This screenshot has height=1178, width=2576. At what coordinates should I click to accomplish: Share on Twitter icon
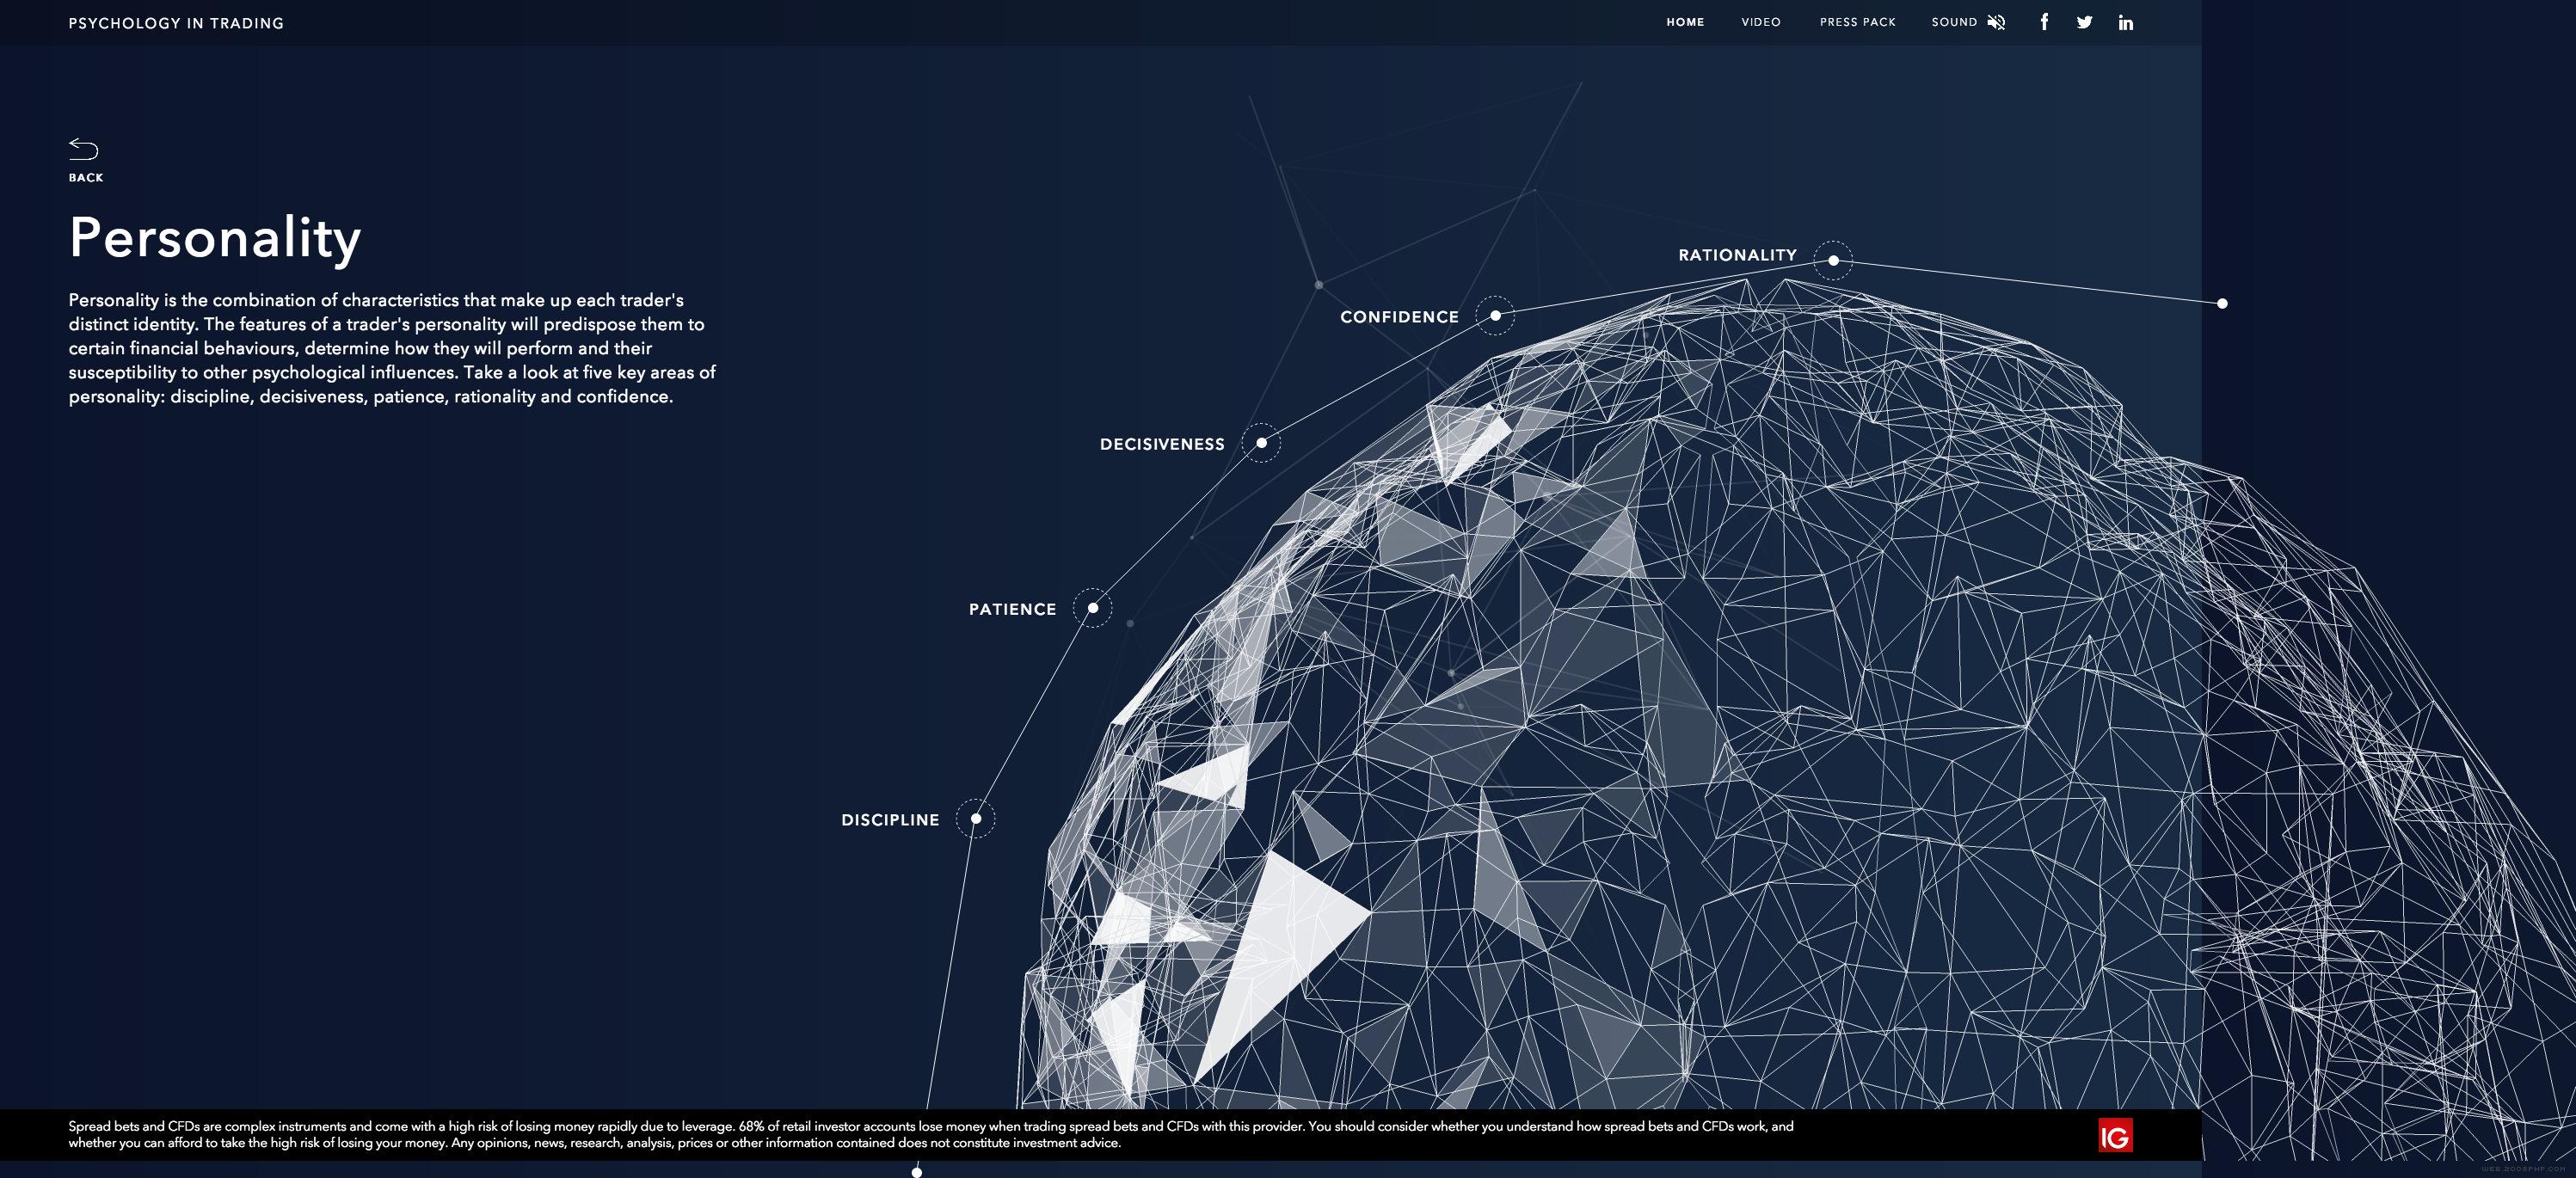click(2084, 22)
